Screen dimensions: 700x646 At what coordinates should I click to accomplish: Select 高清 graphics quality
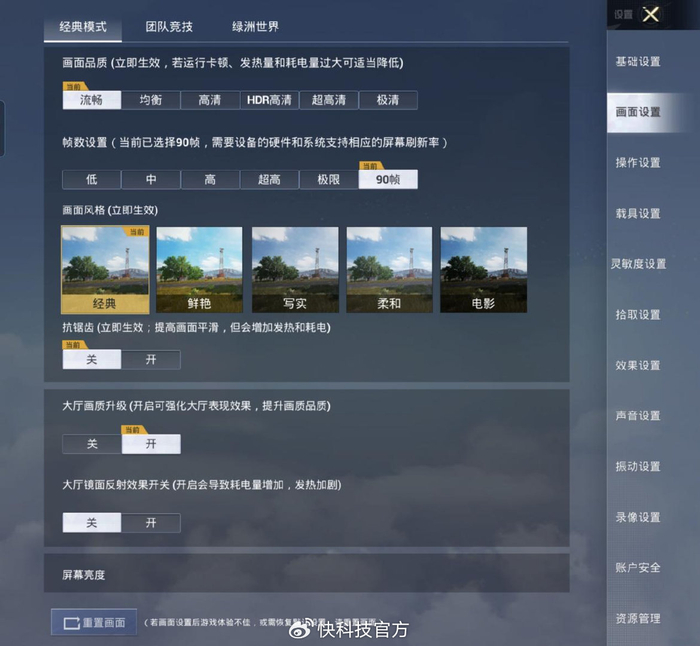pos(210,100)
